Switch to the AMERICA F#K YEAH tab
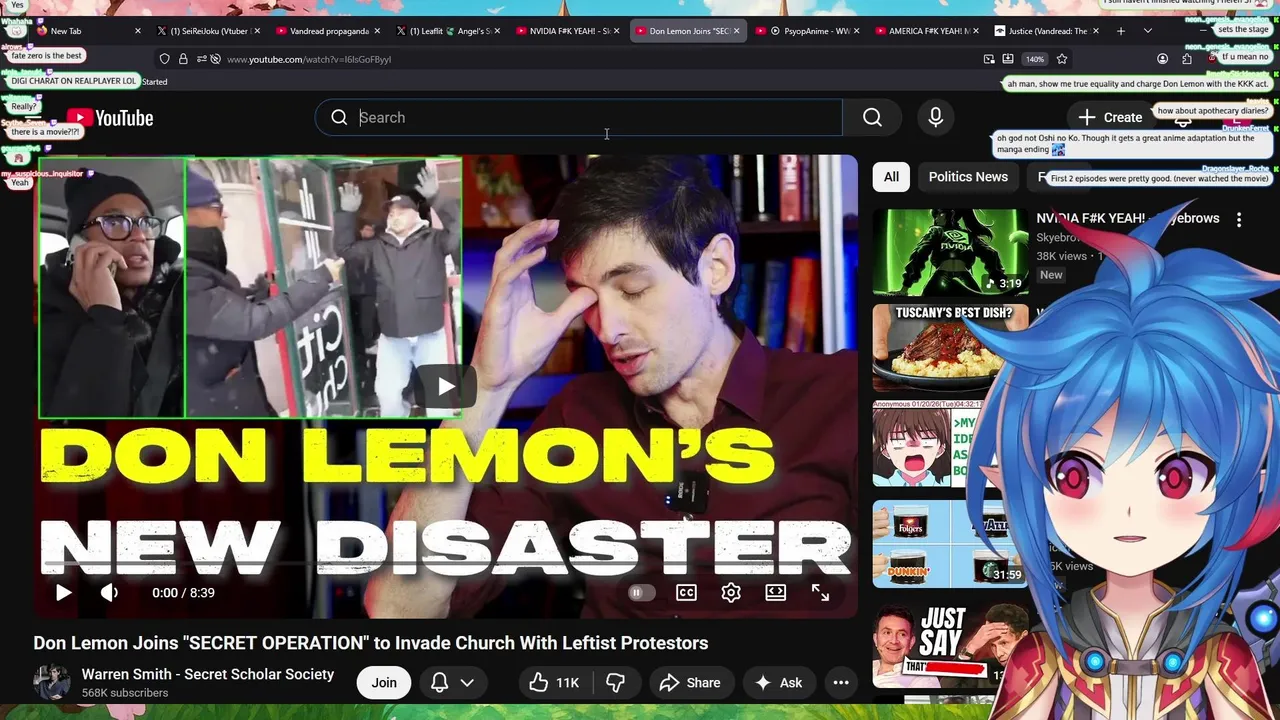The image size is (1280, 720). 928,31
